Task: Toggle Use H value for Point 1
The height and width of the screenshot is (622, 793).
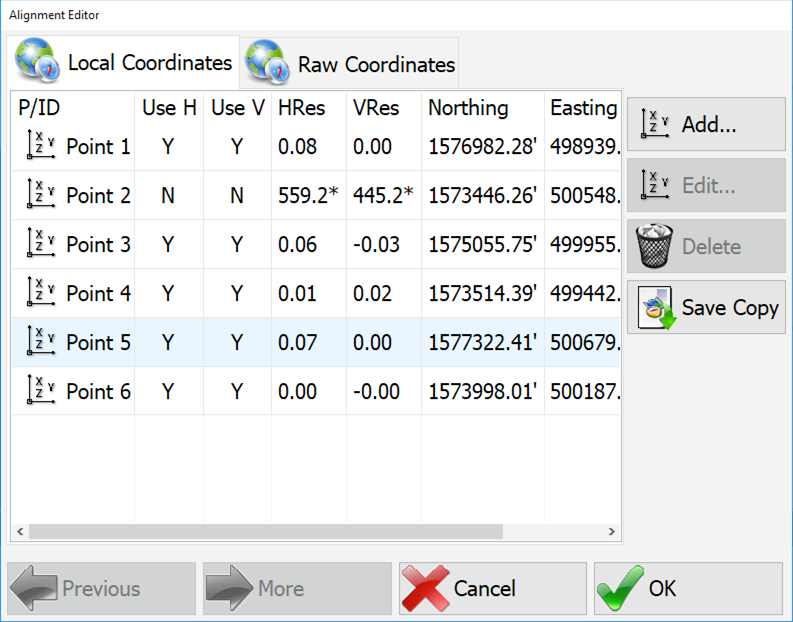Action: (x=168, y=147)
